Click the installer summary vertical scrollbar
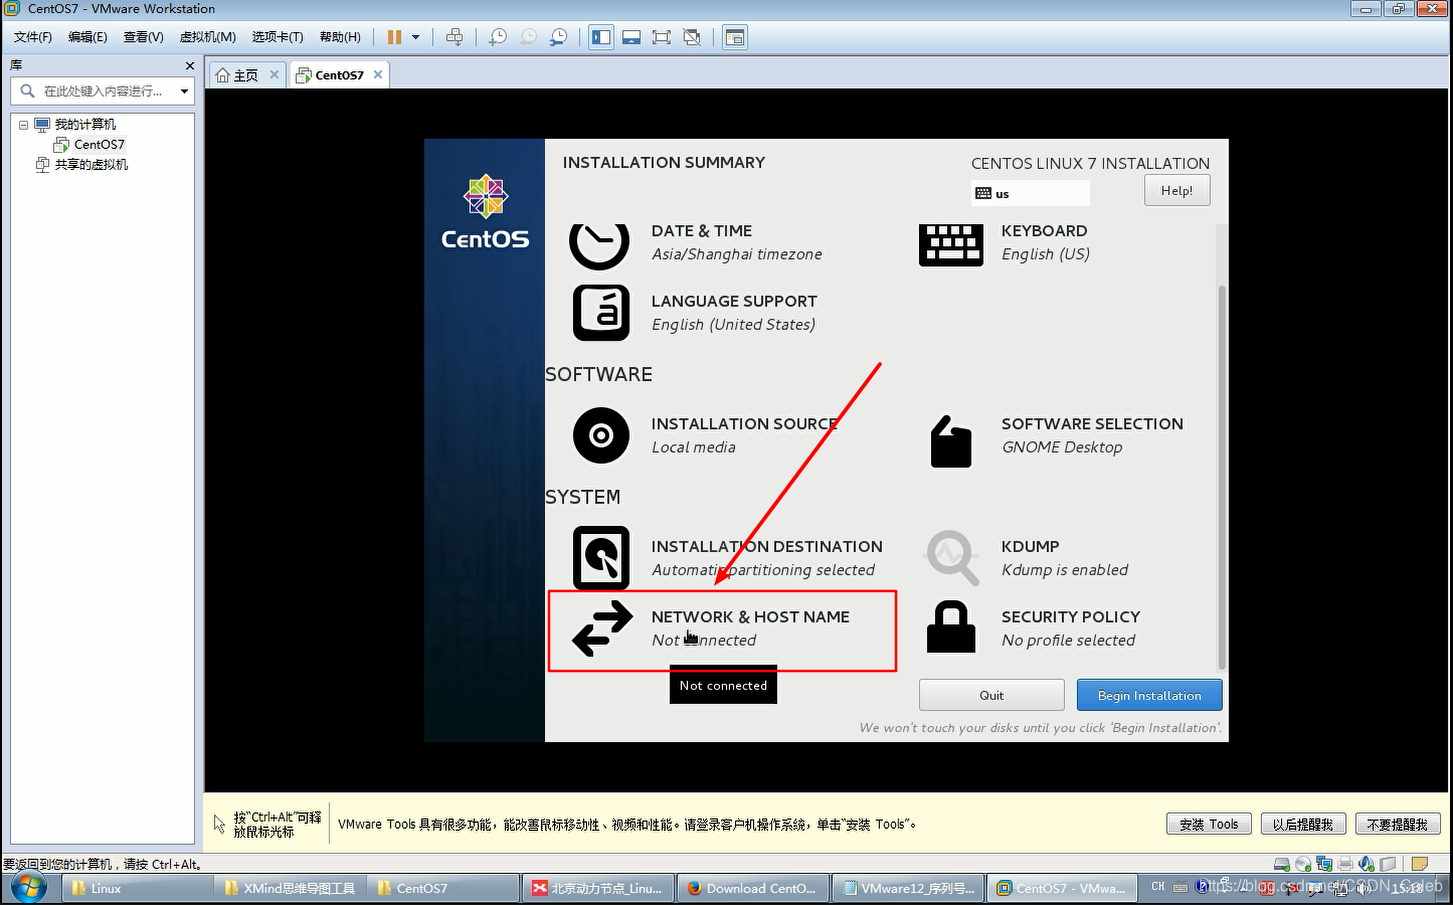 (x=1221, y=477)
